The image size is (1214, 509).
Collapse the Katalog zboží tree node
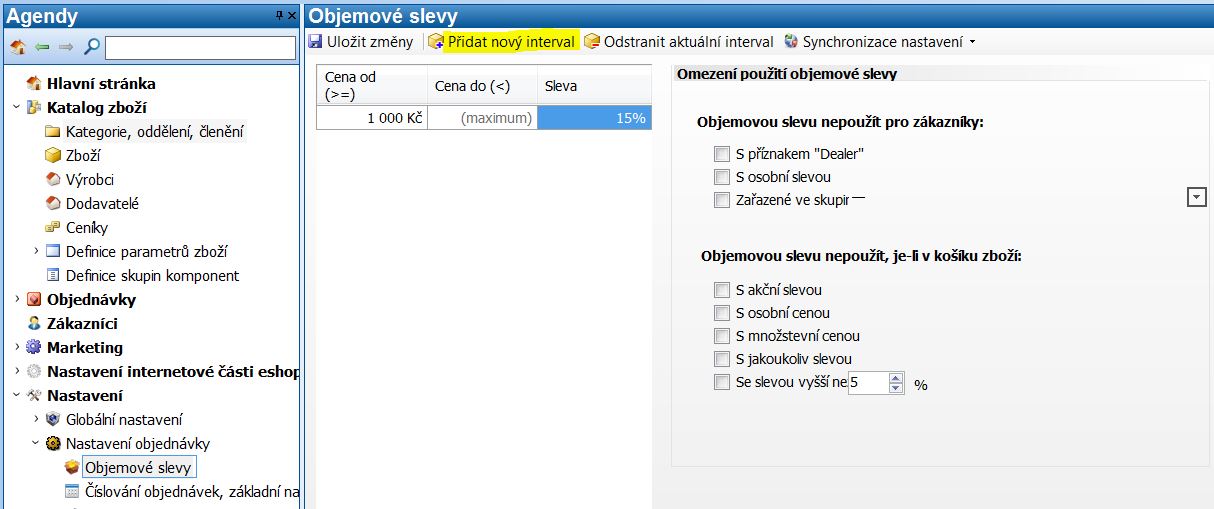(x=17, y=108)
